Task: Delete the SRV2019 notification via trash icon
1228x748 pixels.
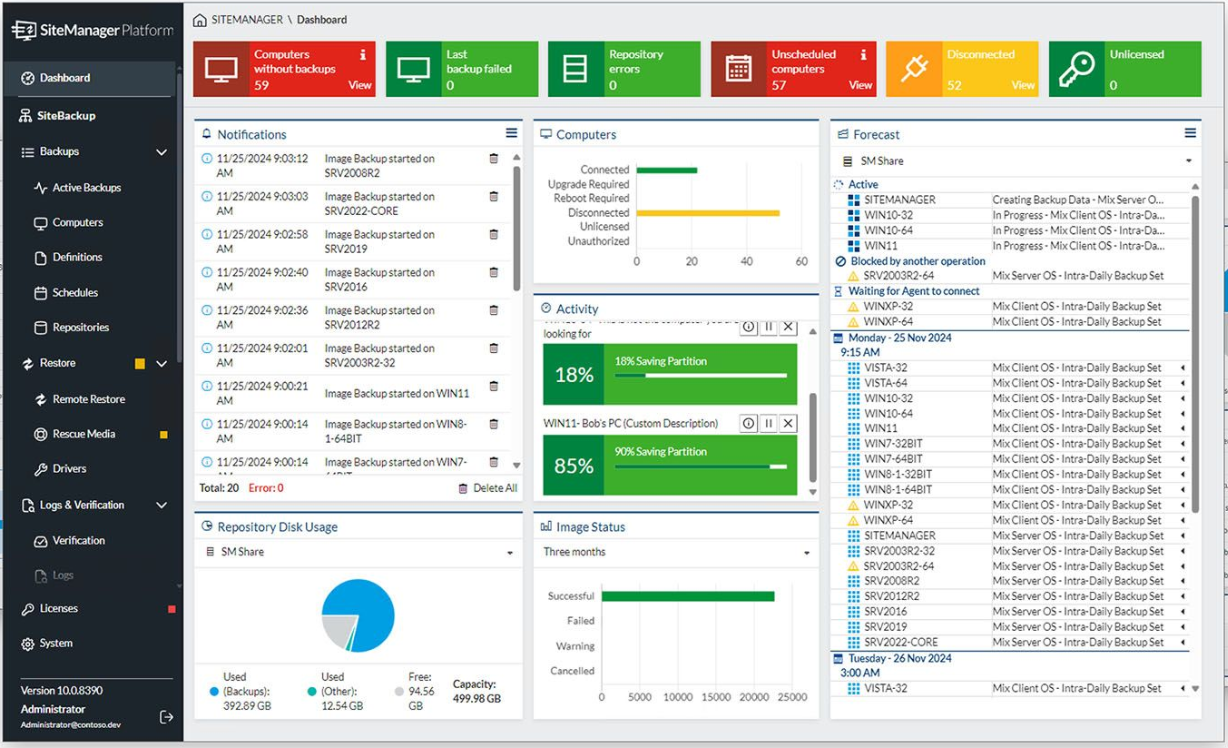Action: click(x=493, y=234)
